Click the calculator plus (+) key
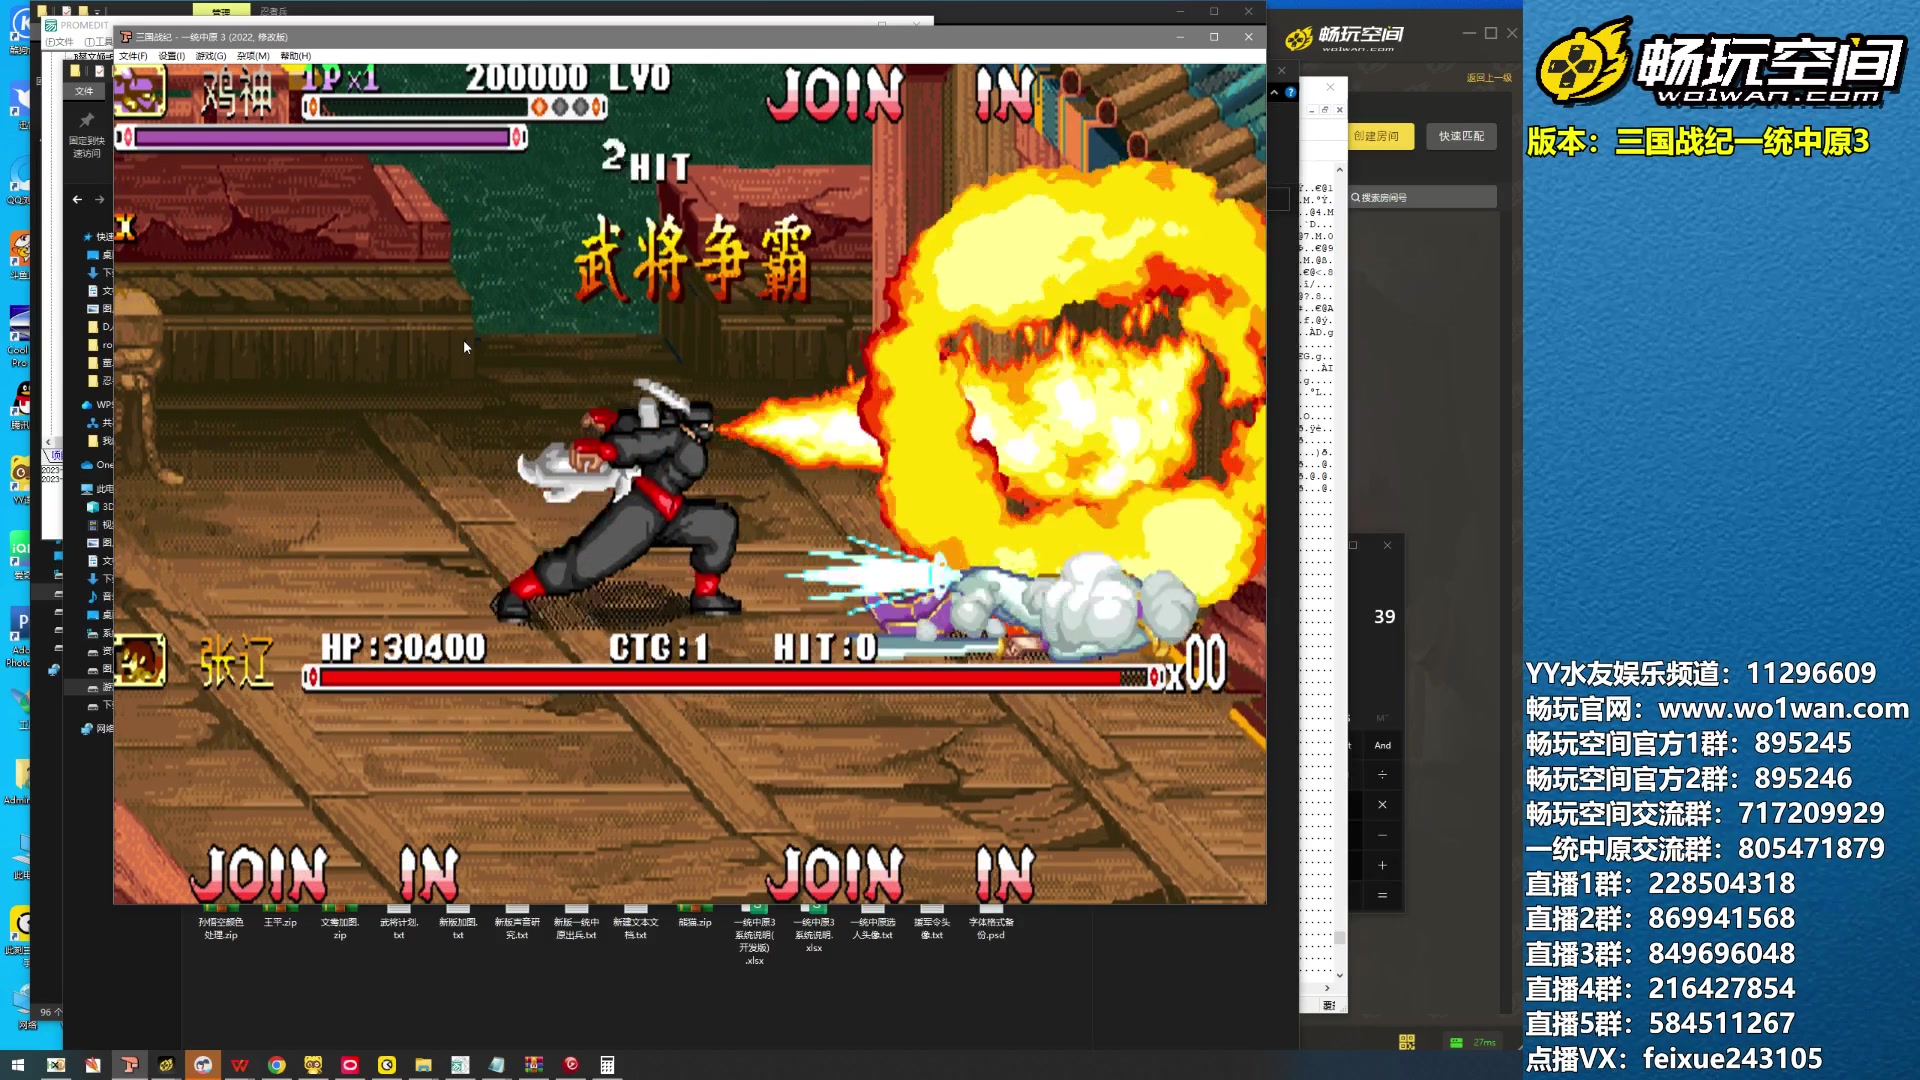 pyautogui.click(x=1382, y=865)
